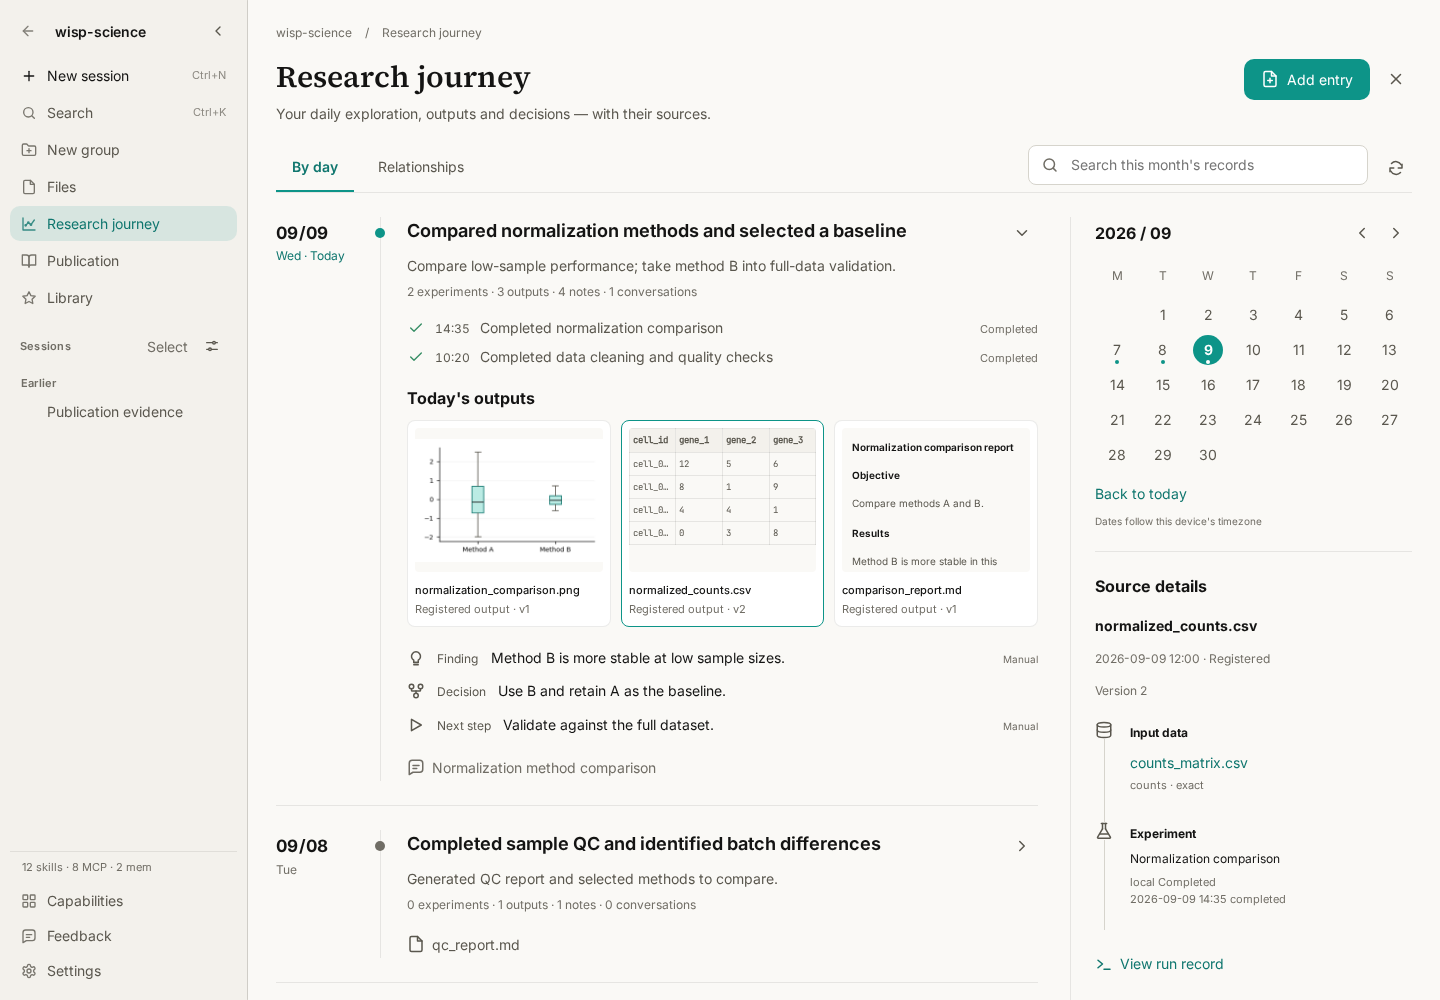
Task: Click the Use B and retain A decision
Action: [x=612, y=691]
